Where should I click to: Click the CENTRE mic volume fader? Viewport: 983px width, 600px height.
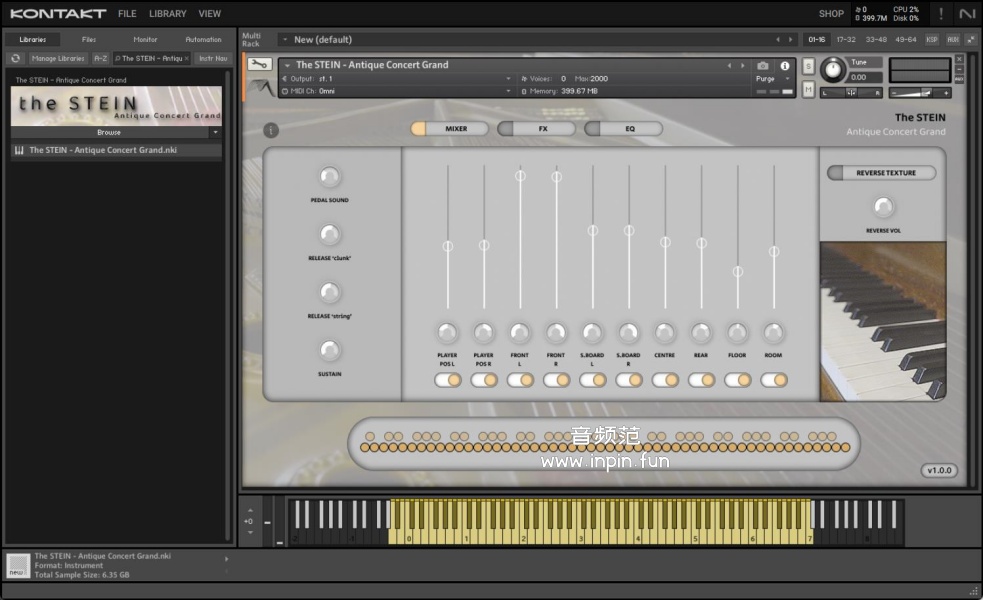pos(665,242)
